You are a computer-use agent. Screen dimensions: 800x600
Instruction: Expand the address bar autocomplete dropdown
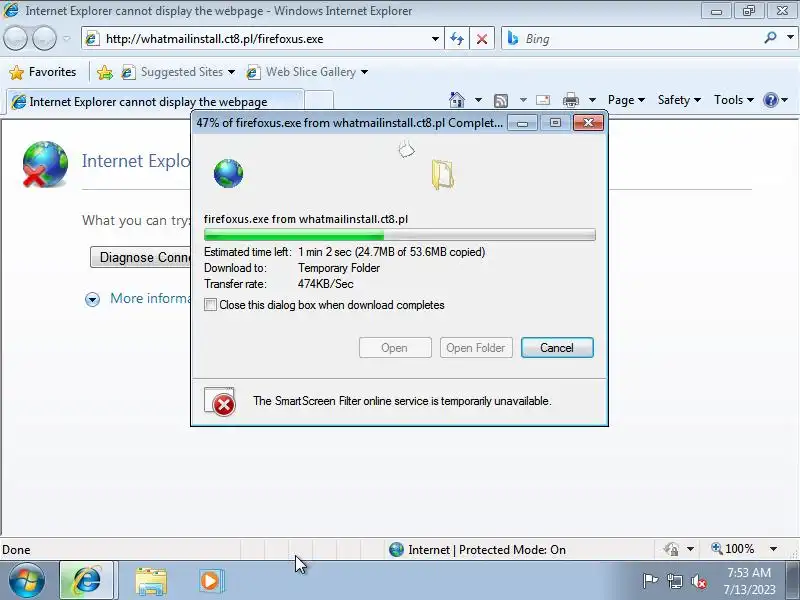pyautogui.click(x=435, y=39)
